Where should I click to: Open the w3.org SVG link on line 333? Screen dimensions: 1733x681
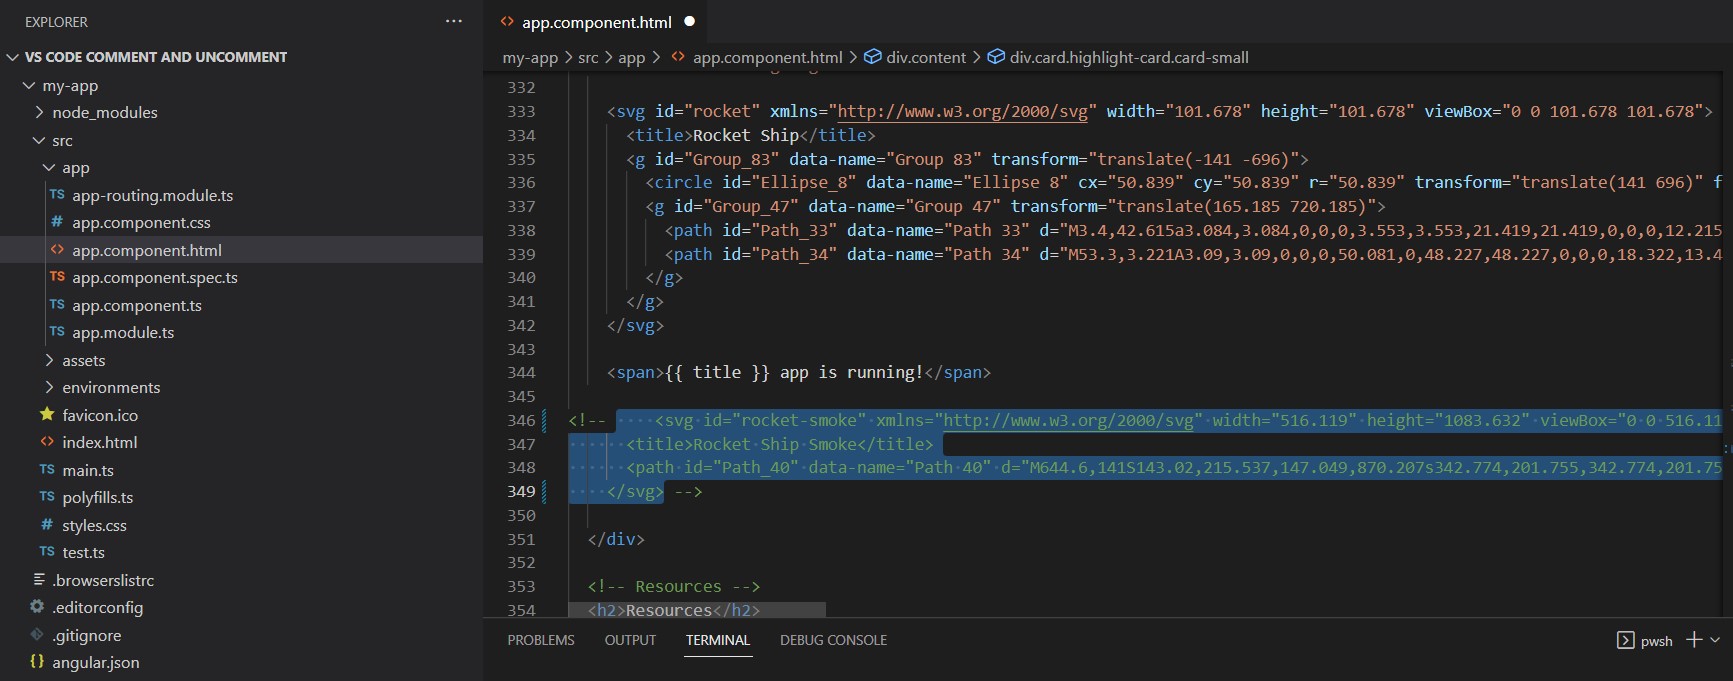point(962,111)
